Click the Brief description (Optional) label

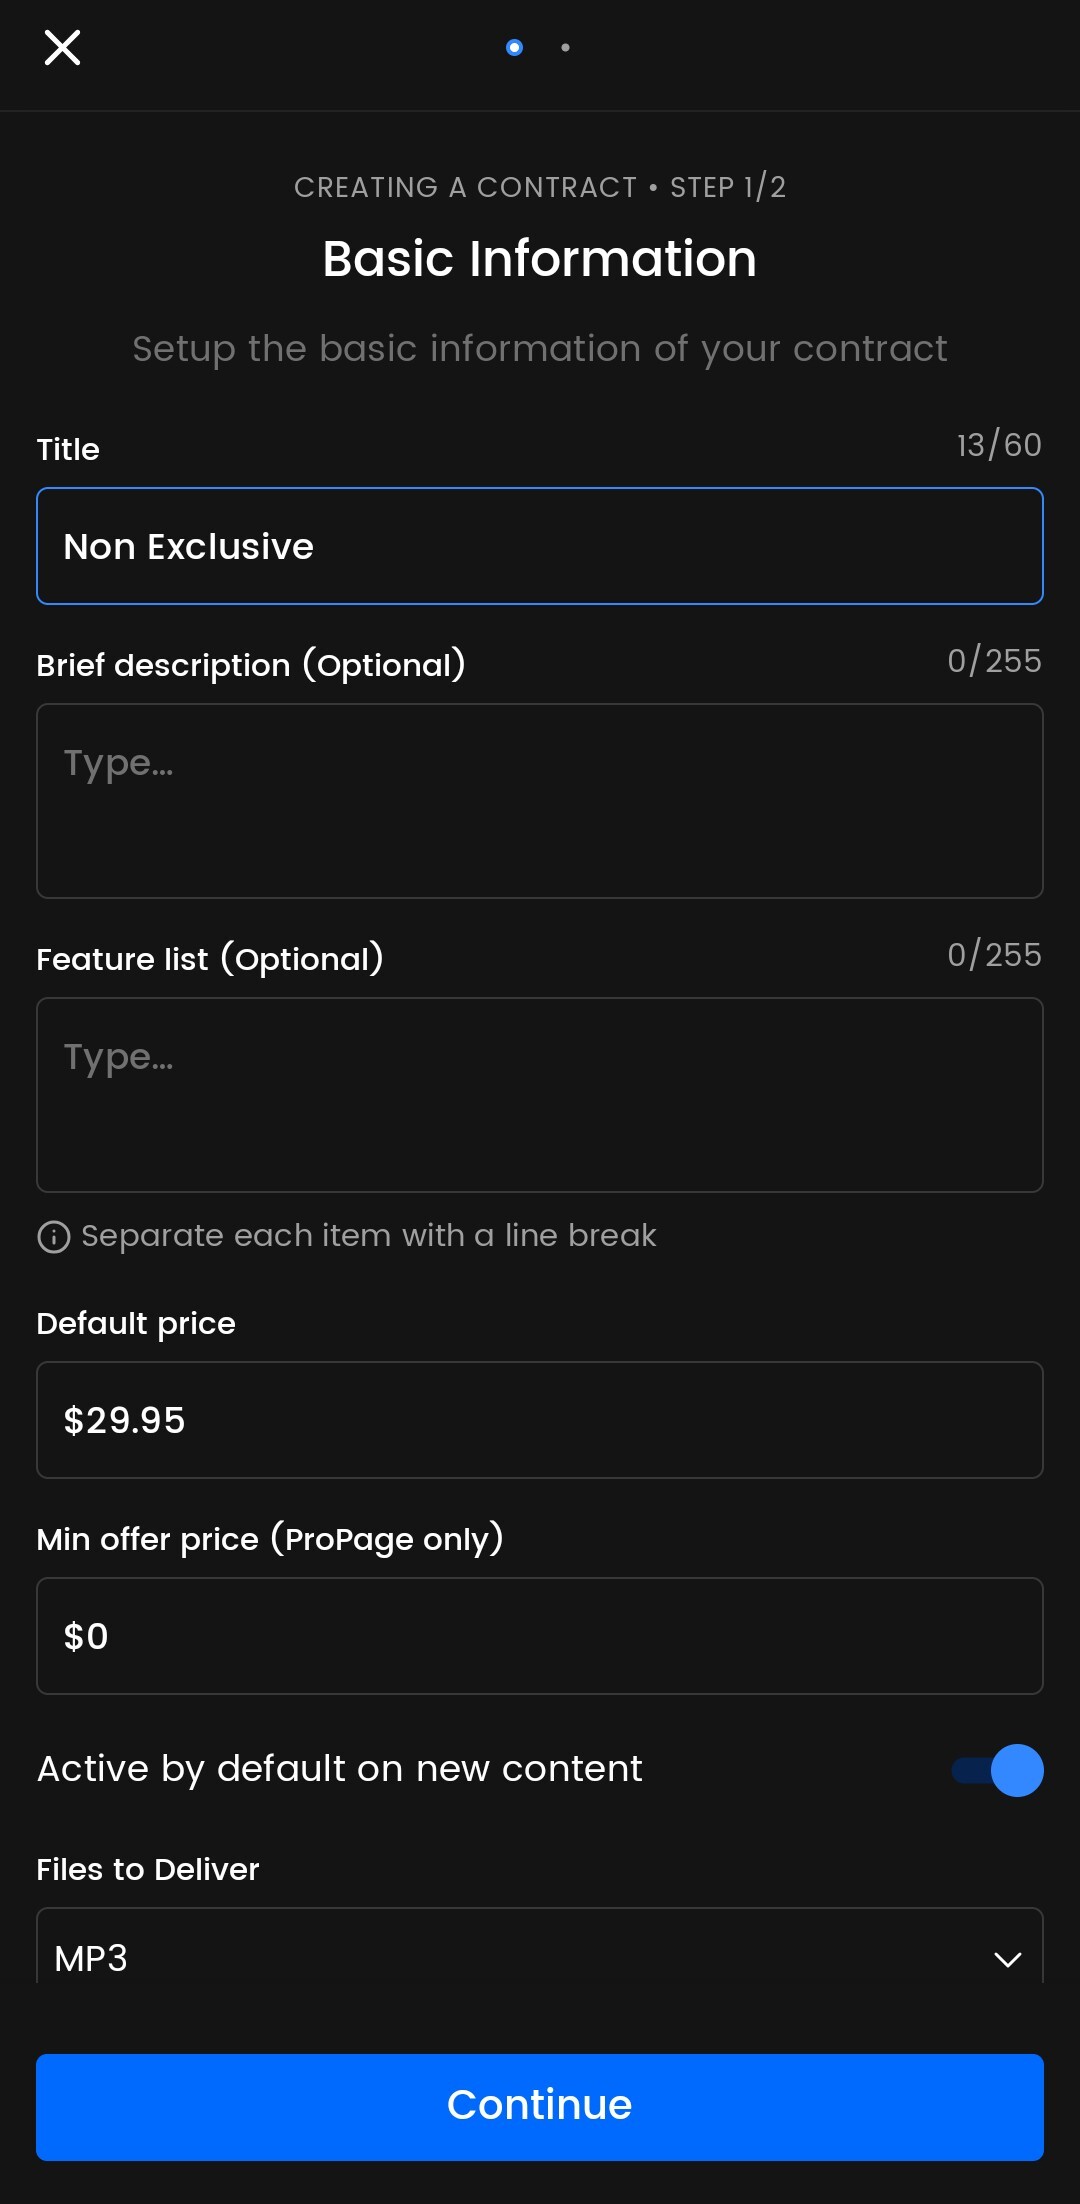251,665
